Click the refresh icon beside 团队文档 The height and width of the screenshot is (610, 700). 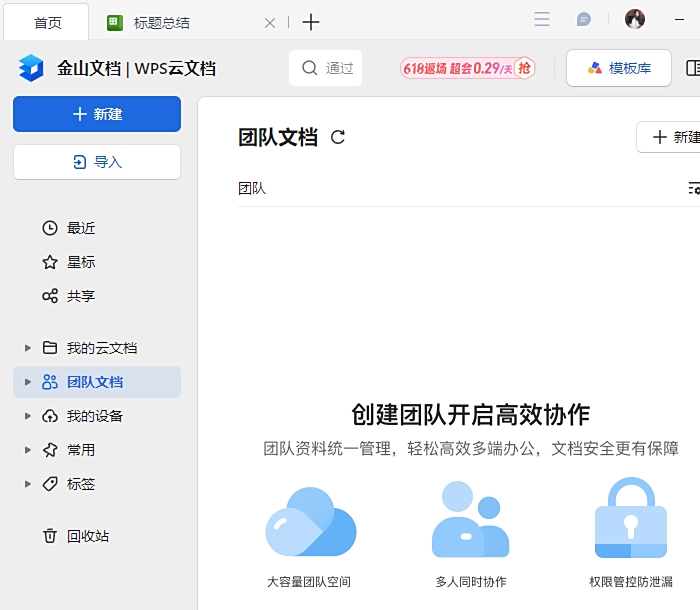[338, 138]
